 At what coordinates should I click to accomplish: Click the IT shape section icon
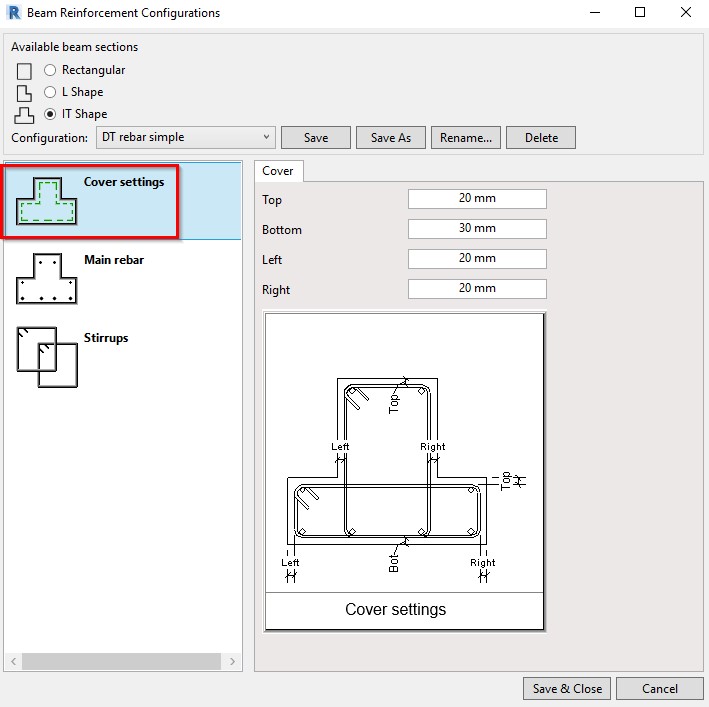coord(24,115)
